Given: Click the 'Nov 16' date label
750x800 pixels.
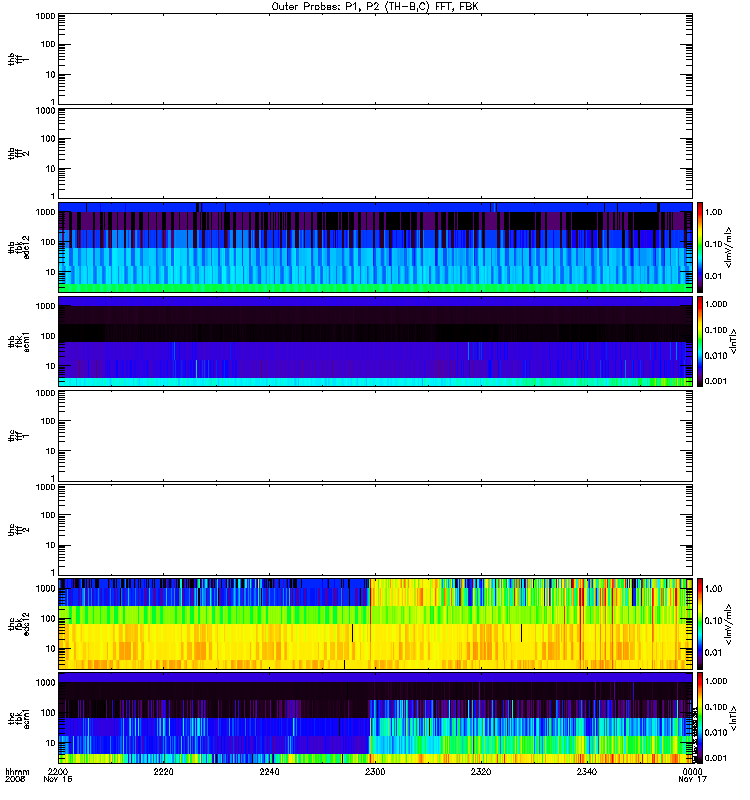Looking at the screenshot, I should pyautogui.click(x=58, y=779).
